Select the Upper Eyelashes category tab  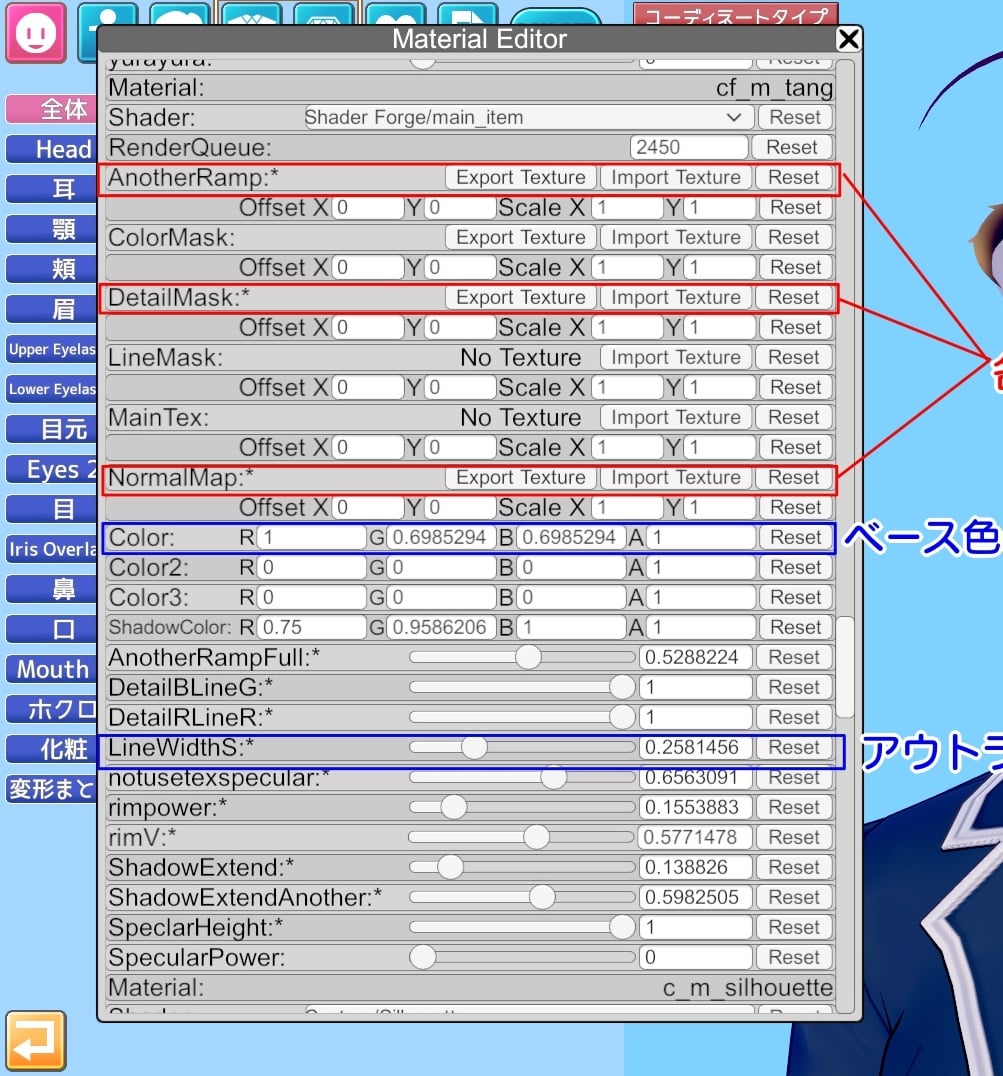point(52,349)
